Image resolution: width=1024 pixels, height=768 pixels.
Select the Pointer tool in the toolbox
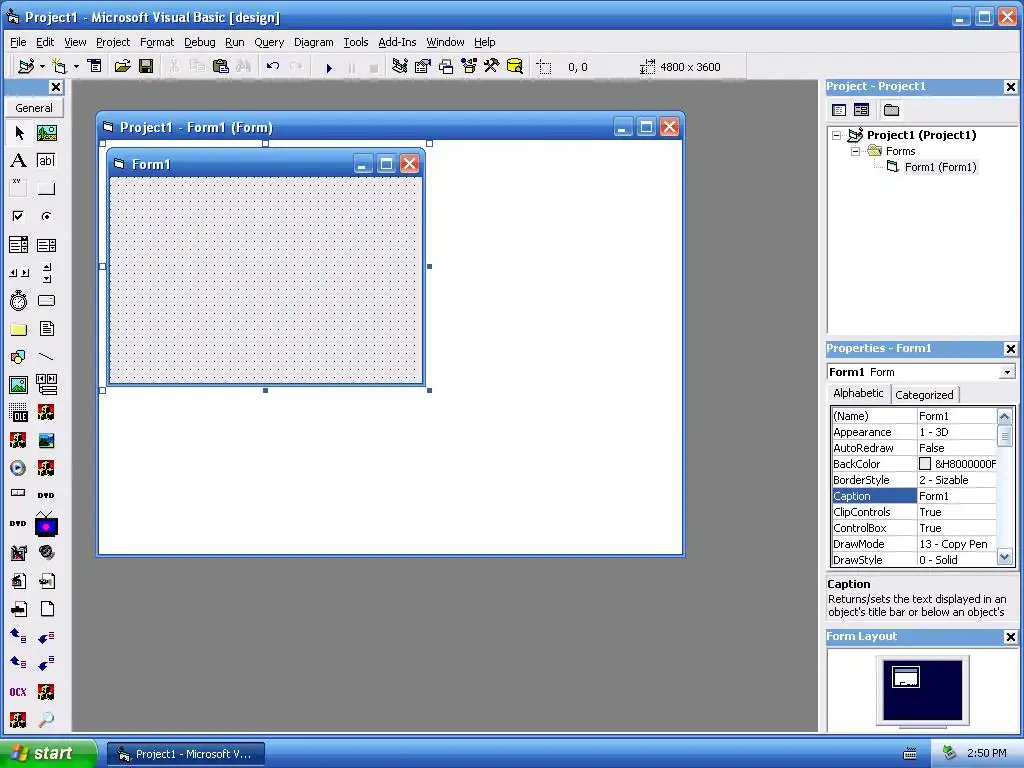[x=19, y=133]
